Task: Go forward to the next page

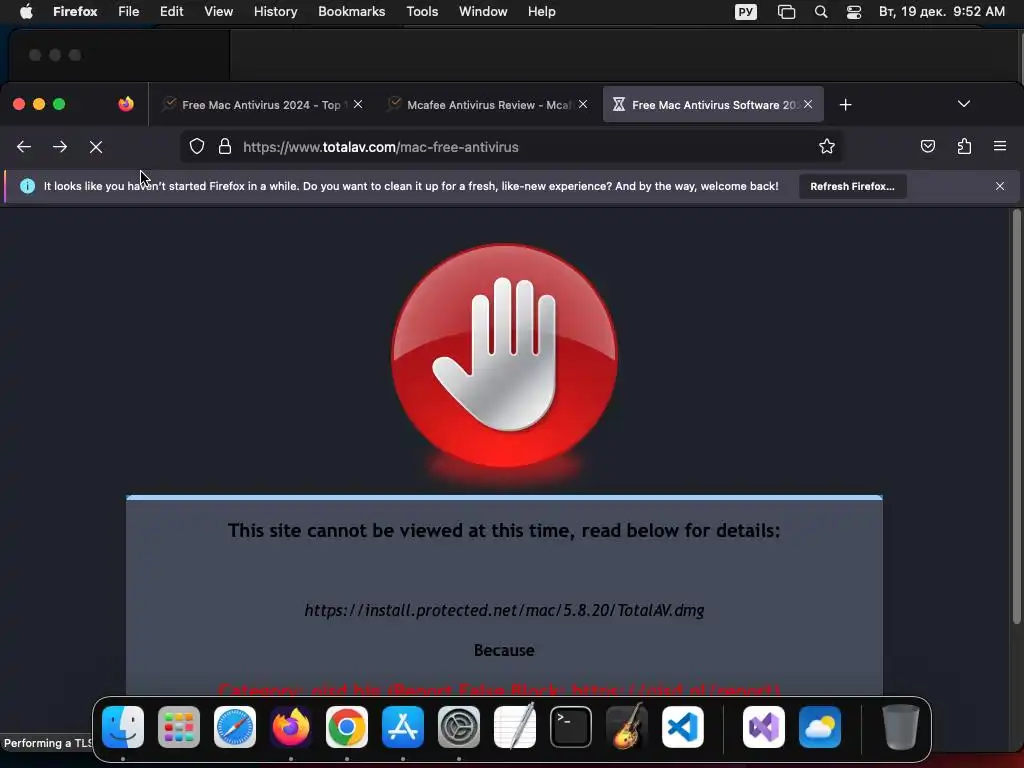Action: click(x=60, y=147)
